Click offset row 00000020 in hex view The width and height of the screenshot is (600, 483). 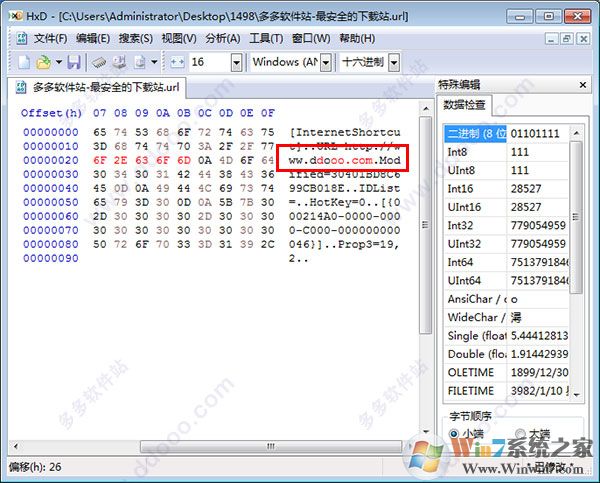[x=51, y=160]
